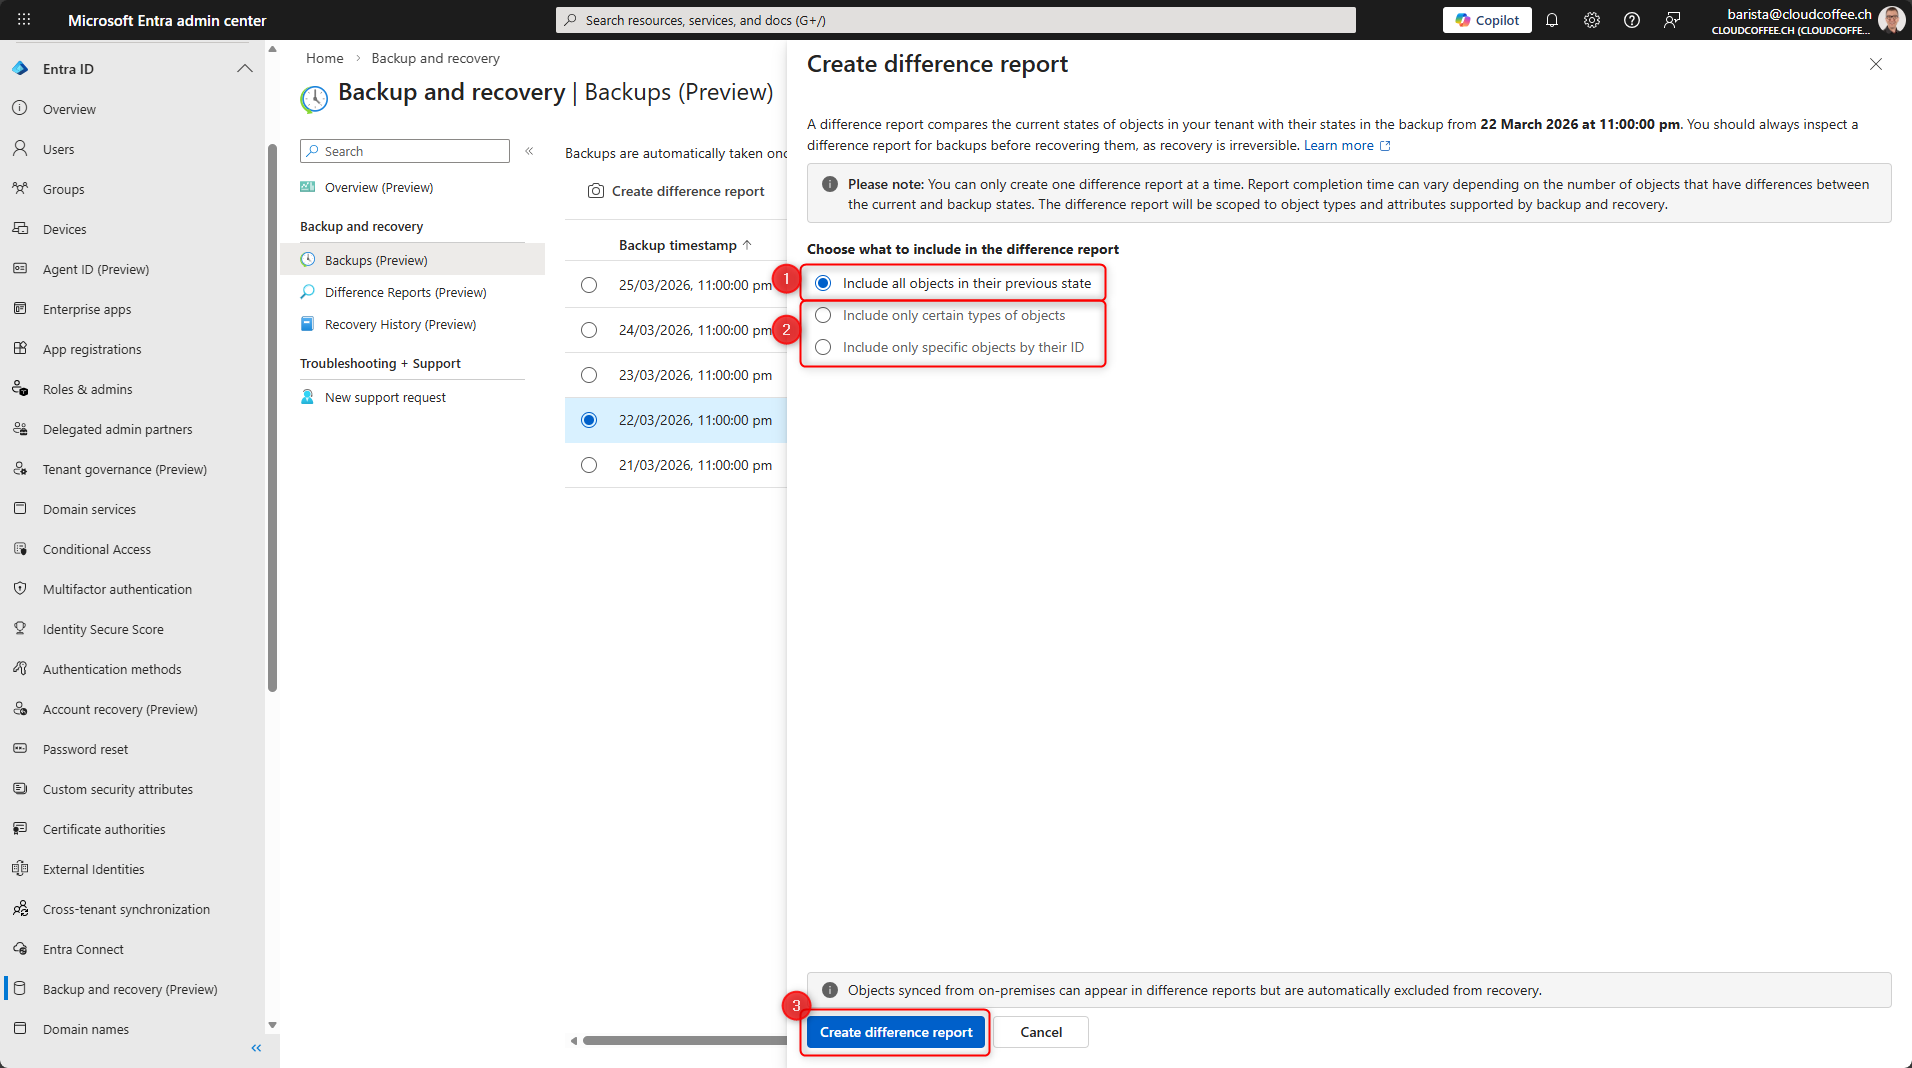This screenshot has width=1912, height=1068.
Task: Click the blue Create difference report button
Action: [896, 1032]
